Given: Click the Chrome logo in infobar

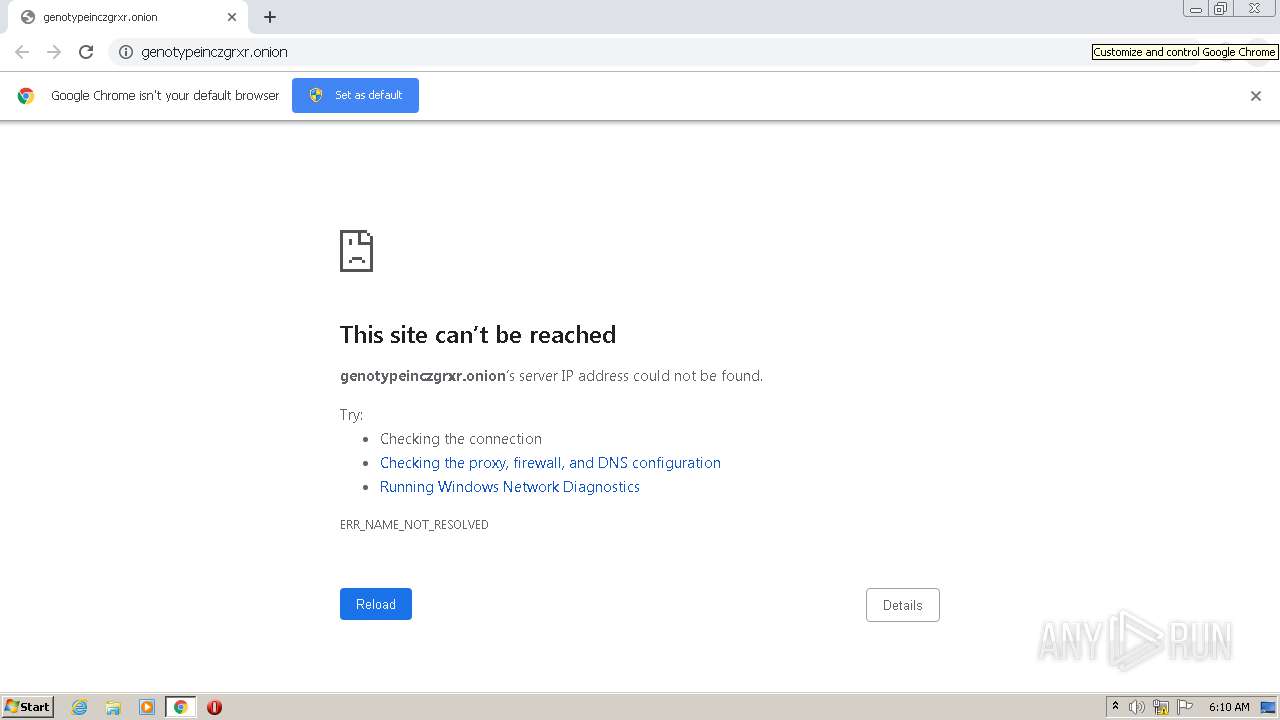Looking at the screenshot, I should click(26, 96).
